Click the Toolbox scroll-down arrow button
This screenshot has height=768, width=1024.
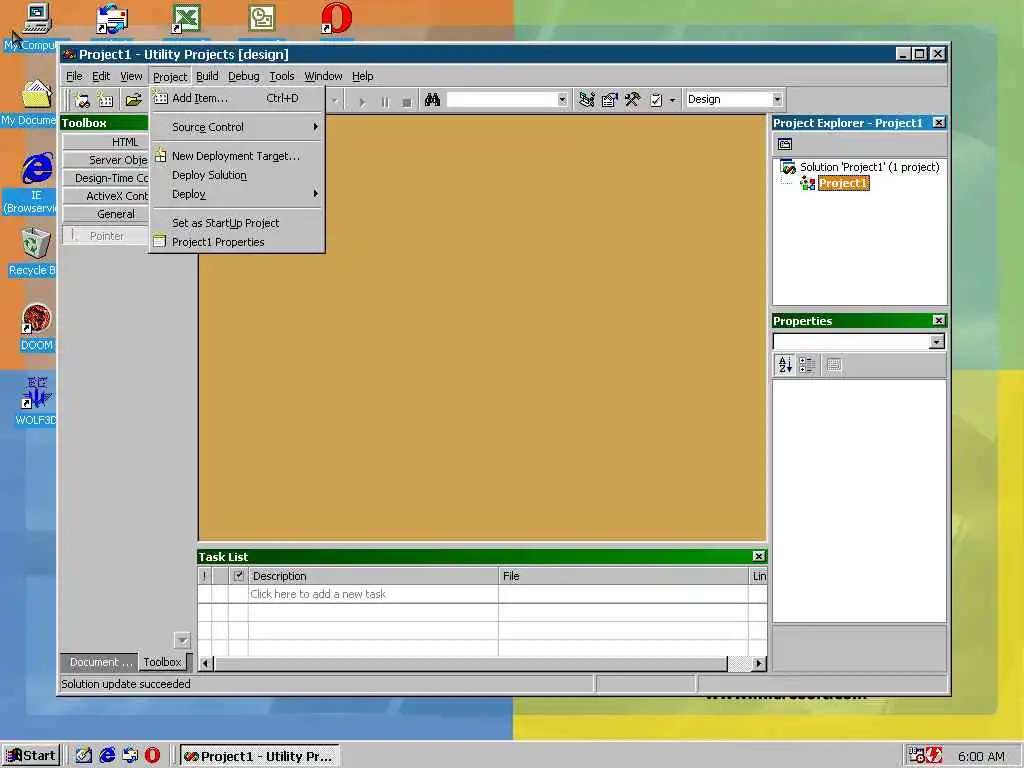coord(182,640)
